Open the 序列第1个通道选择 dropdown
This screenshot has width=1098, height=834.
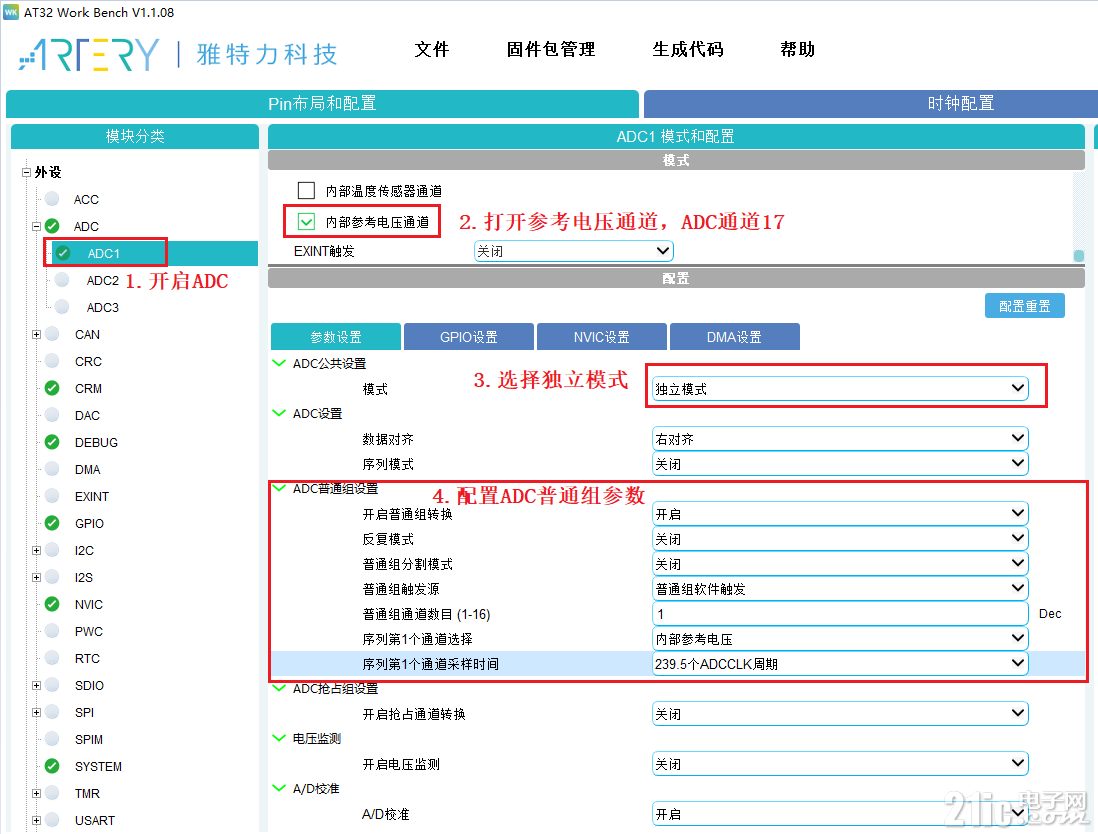coord(840,639)
